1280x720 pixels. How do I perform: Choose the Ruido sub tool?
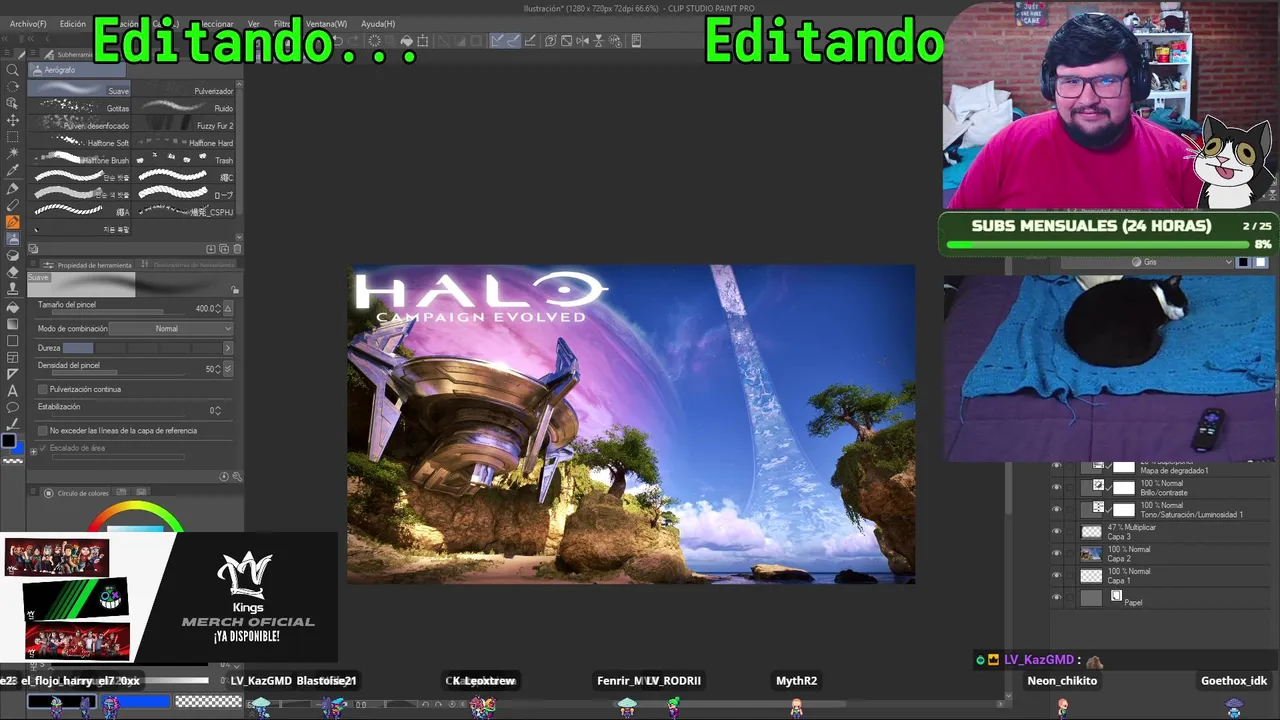185,107
